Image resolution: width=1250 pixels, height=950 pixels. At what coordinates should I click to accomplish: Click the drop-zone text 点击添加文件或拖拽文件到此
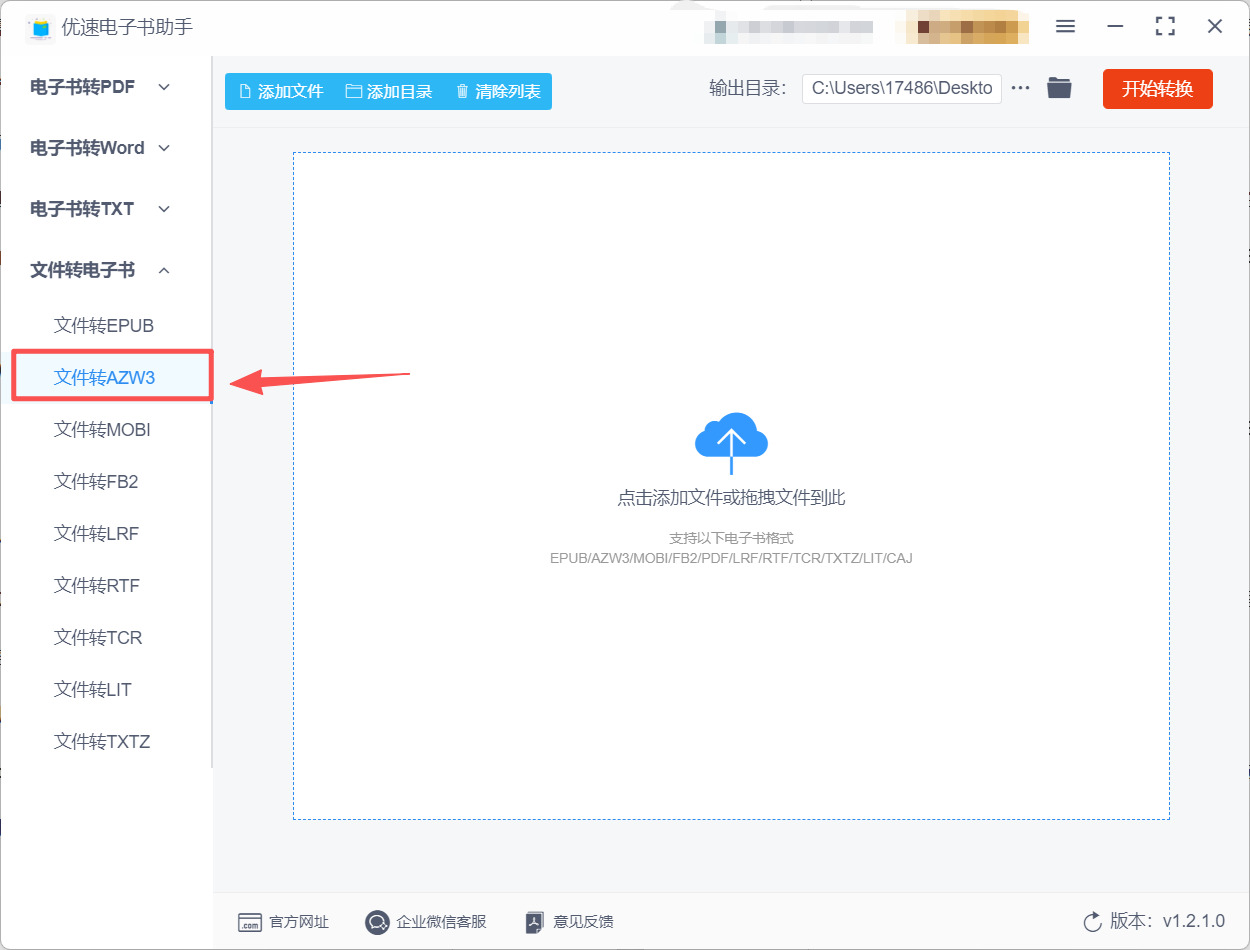point(731,498)
